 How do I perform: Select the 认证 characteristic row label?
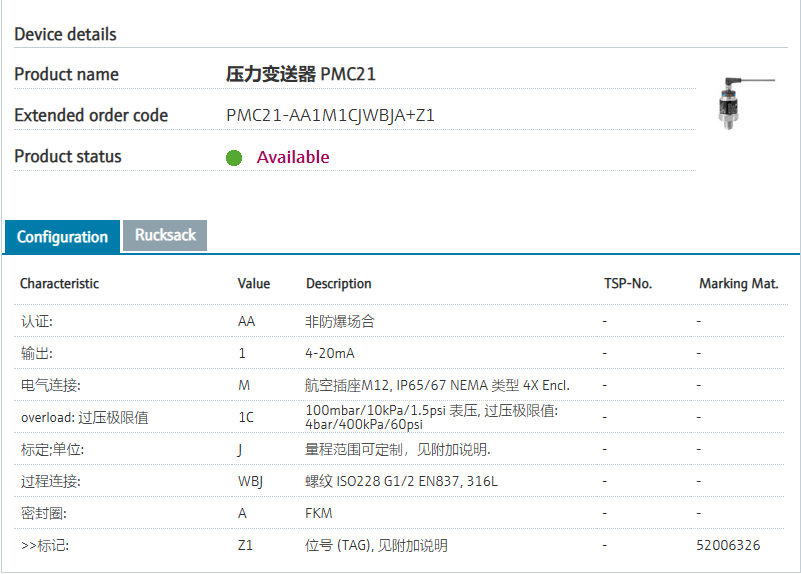[x=37, y=322]
